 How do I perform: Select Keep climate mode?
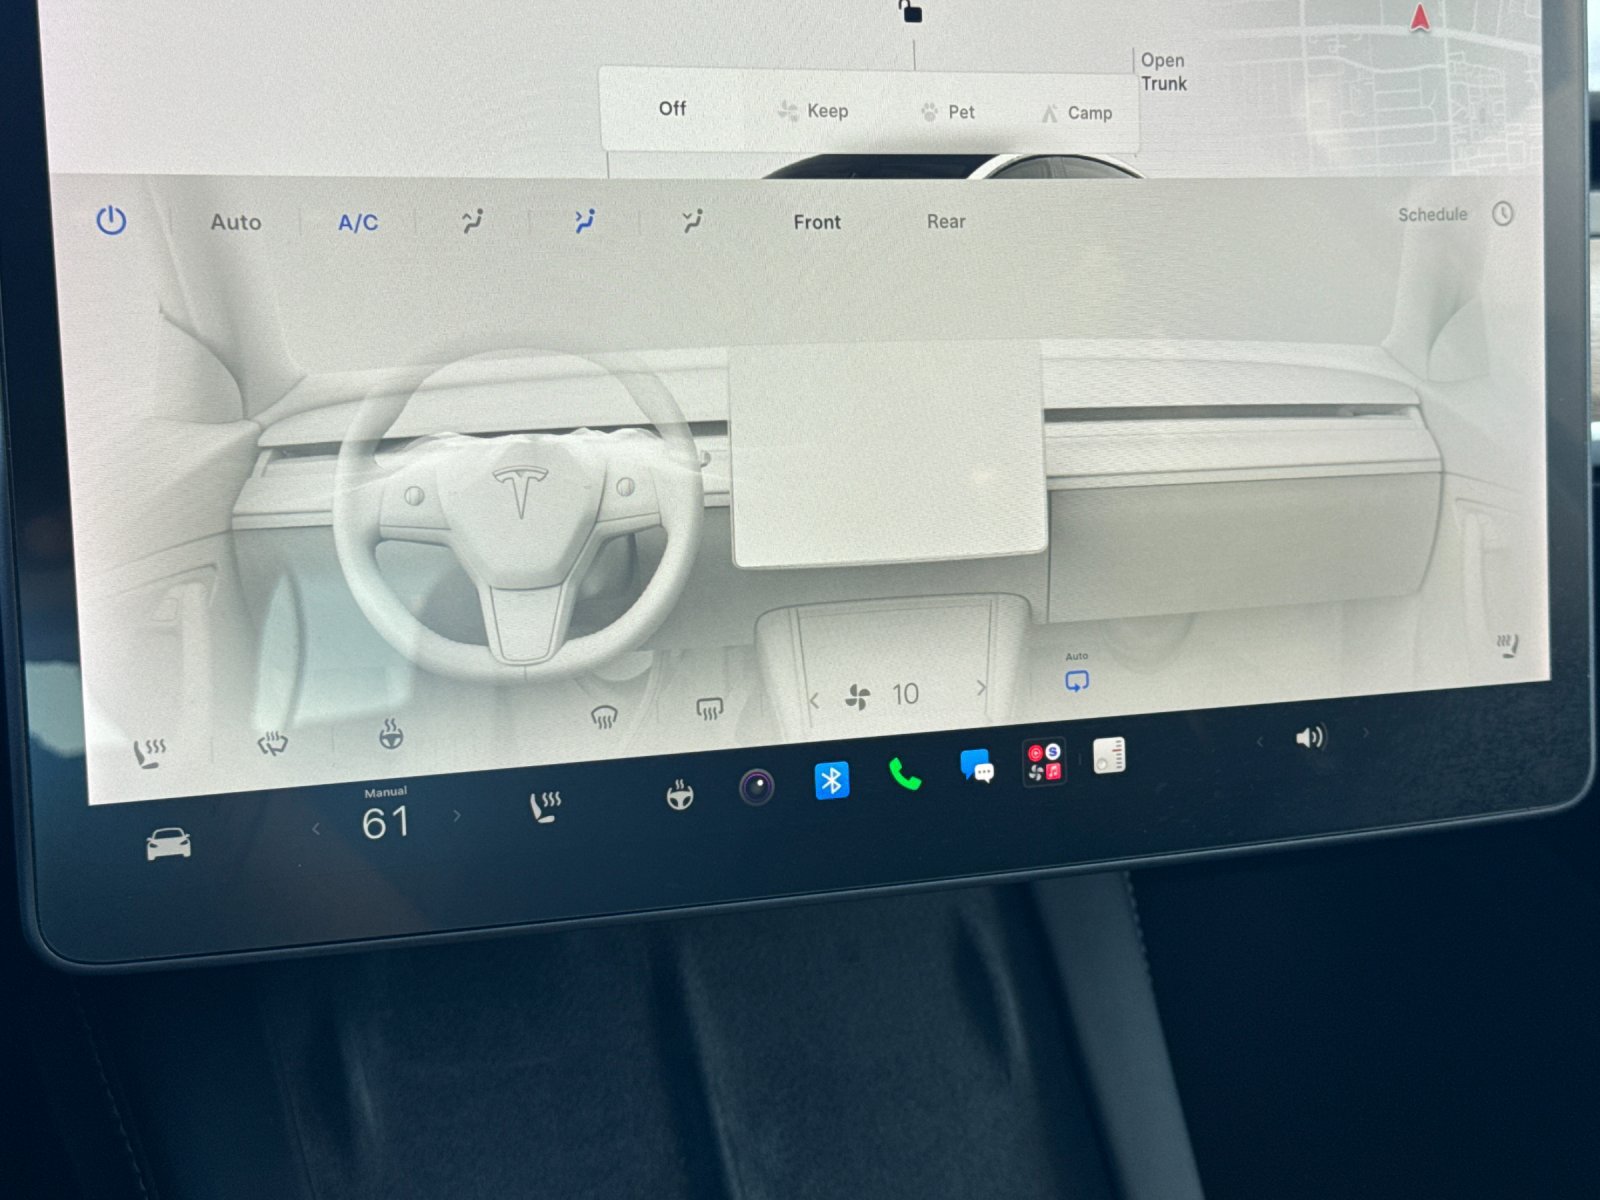[x=813, y=111]
